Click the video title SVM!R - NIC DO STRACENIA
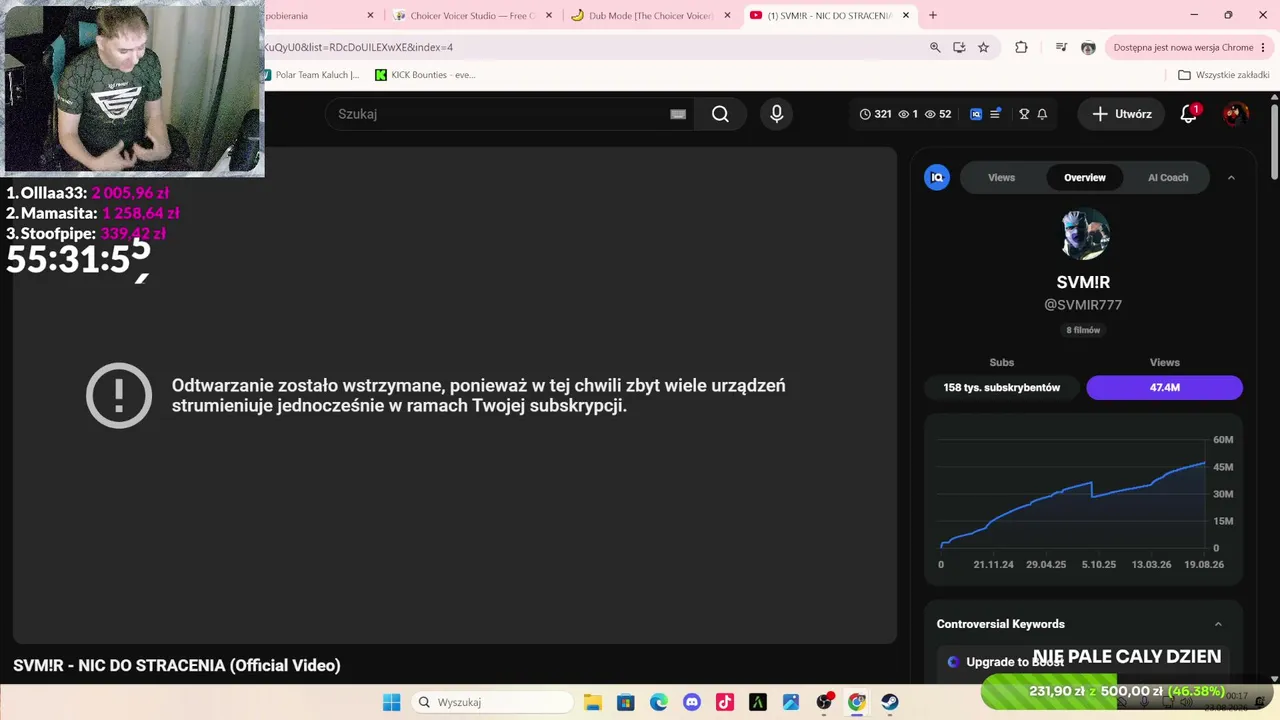 click(x=177, y=665)
